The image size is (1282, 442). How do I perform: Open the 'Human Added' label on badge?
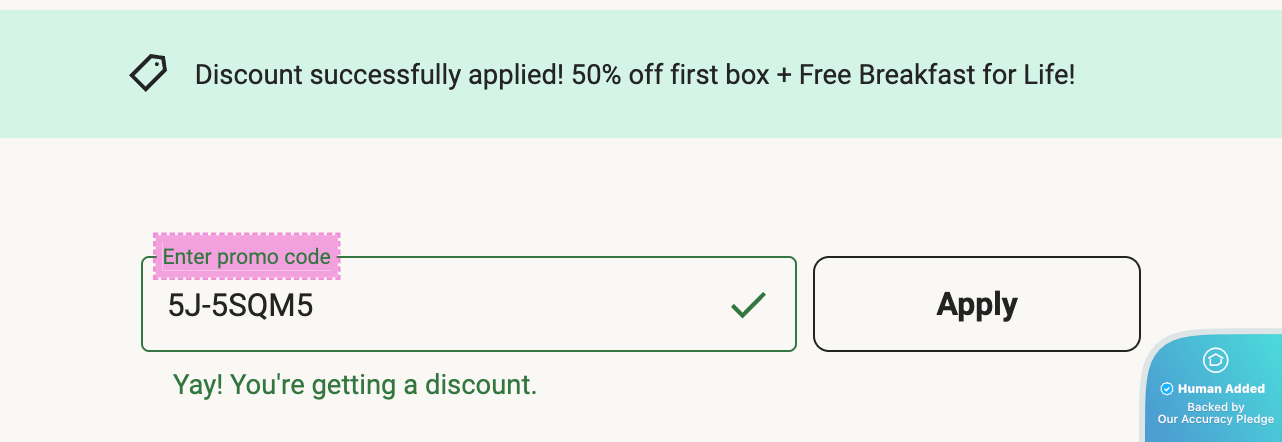[x=1221, y=389]
